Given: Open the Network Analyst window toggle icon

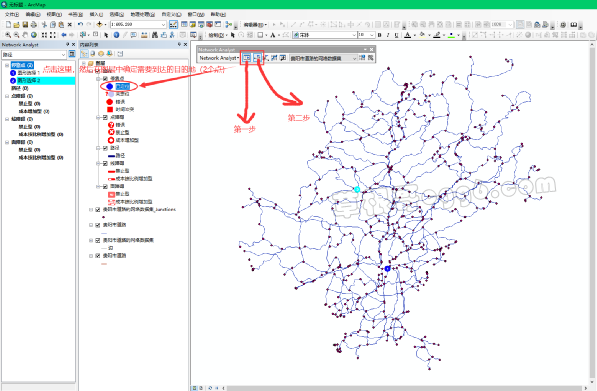Looking at the screenshot, I should pos(247,58).
